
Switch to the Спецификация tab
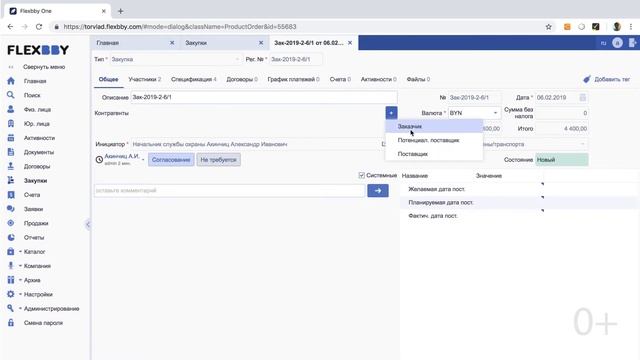click(193, 79)
